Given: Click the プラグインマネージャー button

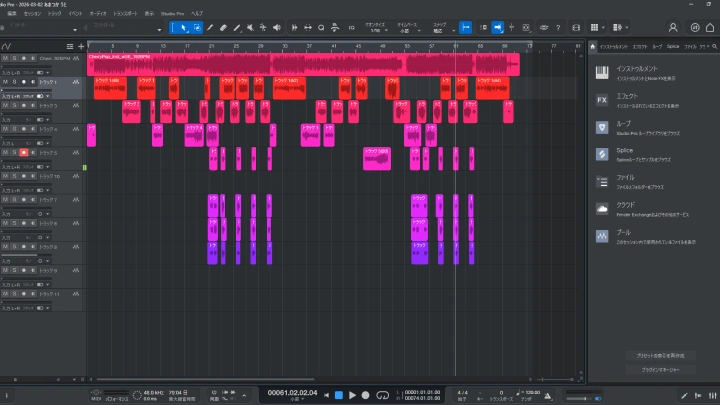Looking at the screenshot, I should click(x=660, y=370).
